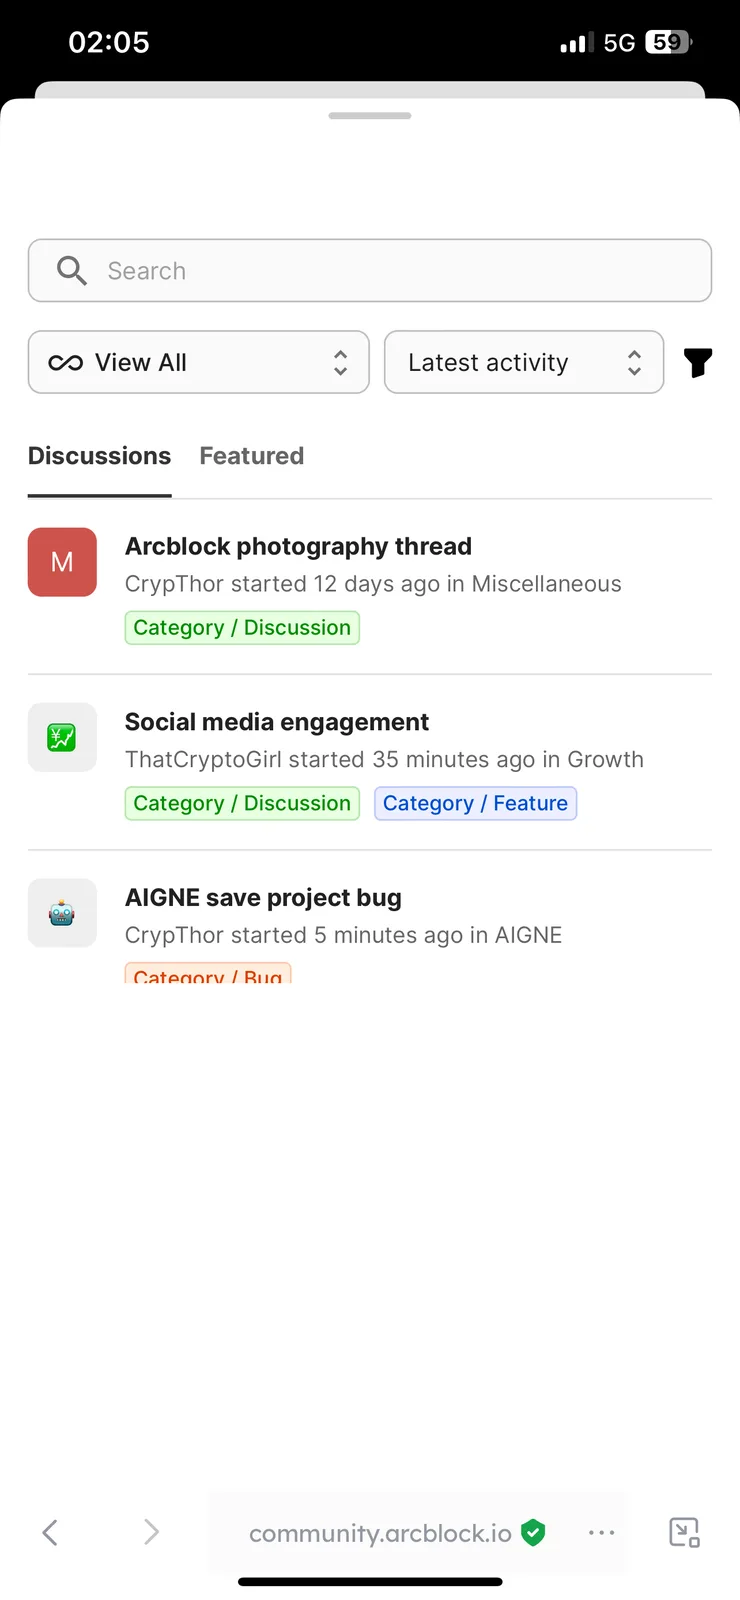Tap the red M avatar icon
Viewport: 740px width, 1600px height.
(x=62, y=562)
